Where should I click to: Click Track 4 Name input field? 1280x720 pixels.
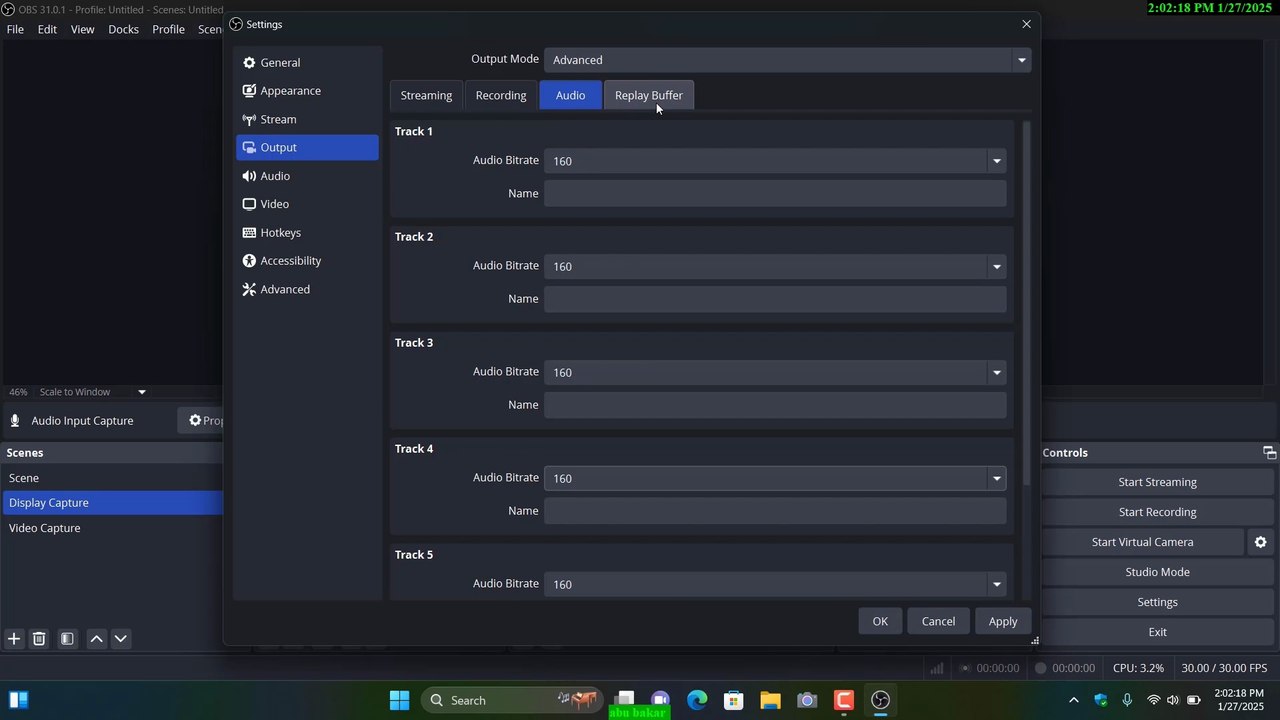click(775, 511)
